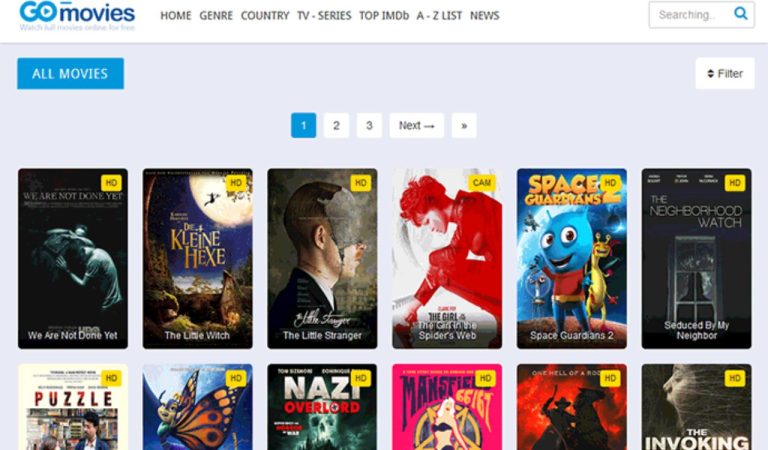Expand the Filter dropdown
The width and height of the screenshot is (768, 450).
coord(725,73)
